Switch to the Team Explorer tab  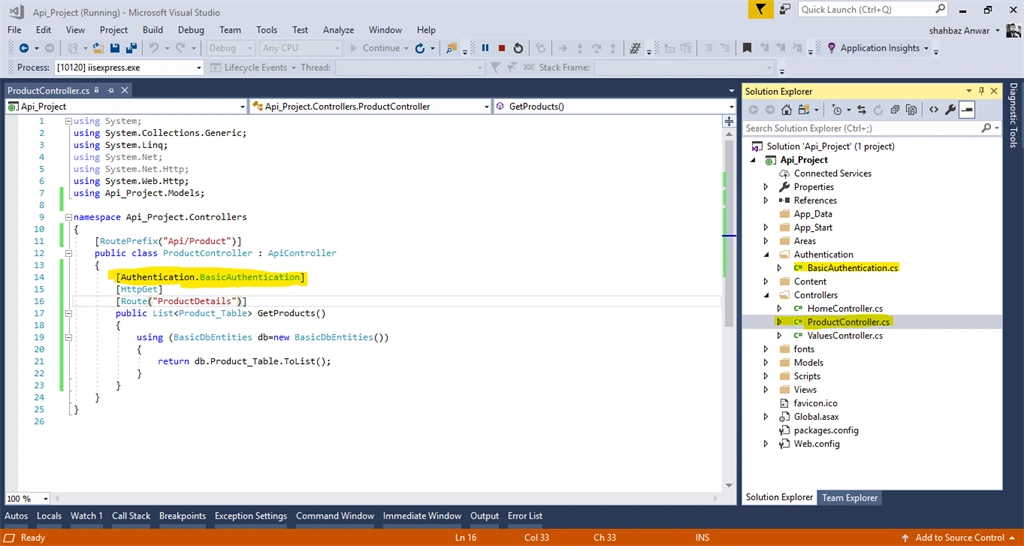[849, 498]
